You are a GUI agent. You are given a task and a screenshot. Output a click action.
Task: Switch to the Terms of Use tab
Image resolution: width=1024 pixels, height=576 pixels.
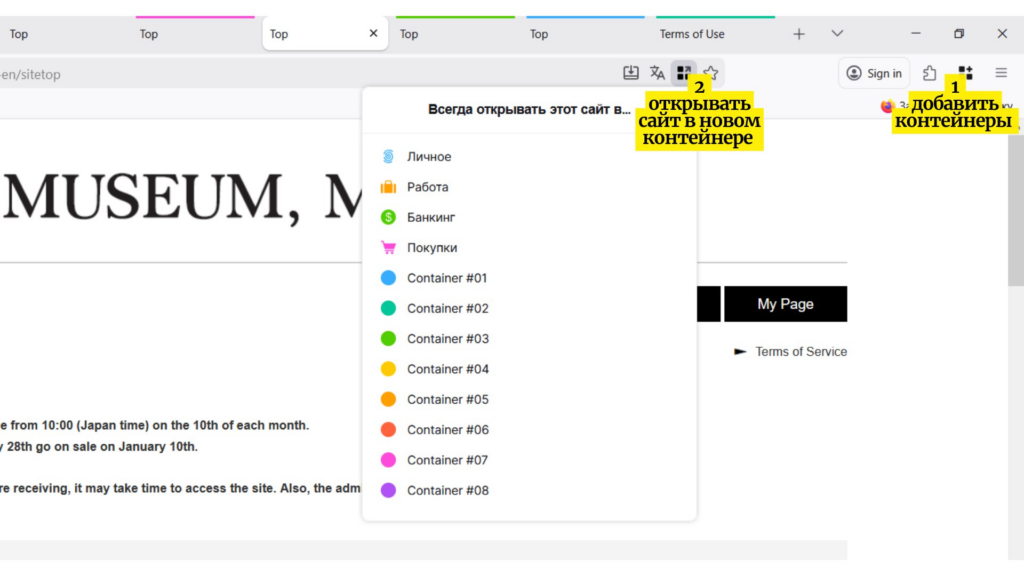coord(715,34)
